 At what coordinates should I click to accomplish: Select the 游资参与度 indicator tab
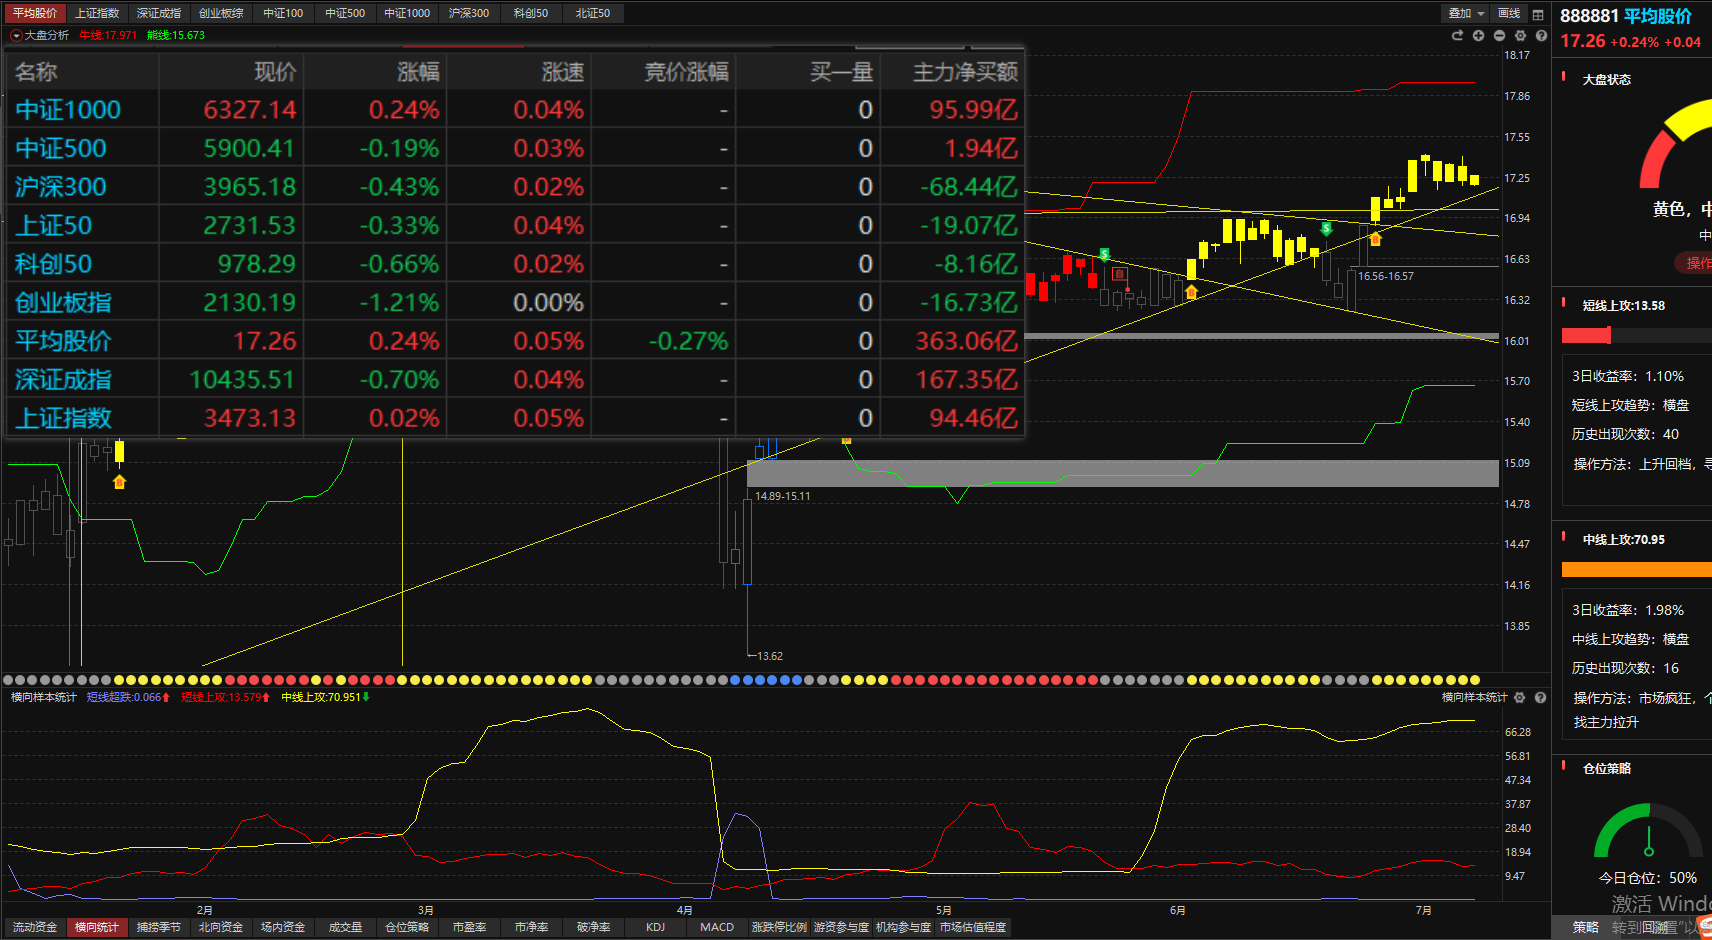point(841,927)
